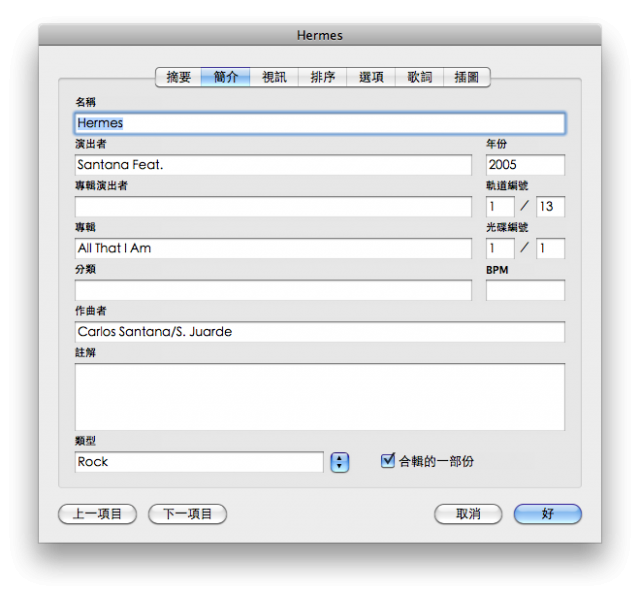
Task: Select the 簡介 tab
Action: [225, 77]
